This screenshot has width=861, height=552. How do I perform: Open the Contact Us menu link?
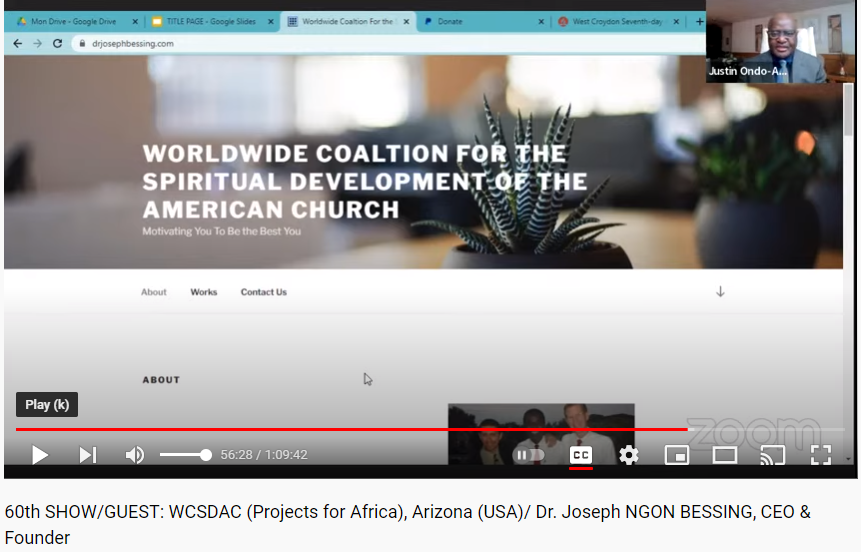point(264,292)
